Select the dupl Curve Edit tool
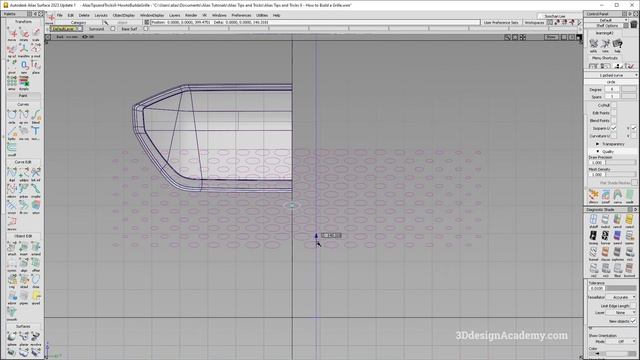 pyautogui.click(x=12, y=173)
